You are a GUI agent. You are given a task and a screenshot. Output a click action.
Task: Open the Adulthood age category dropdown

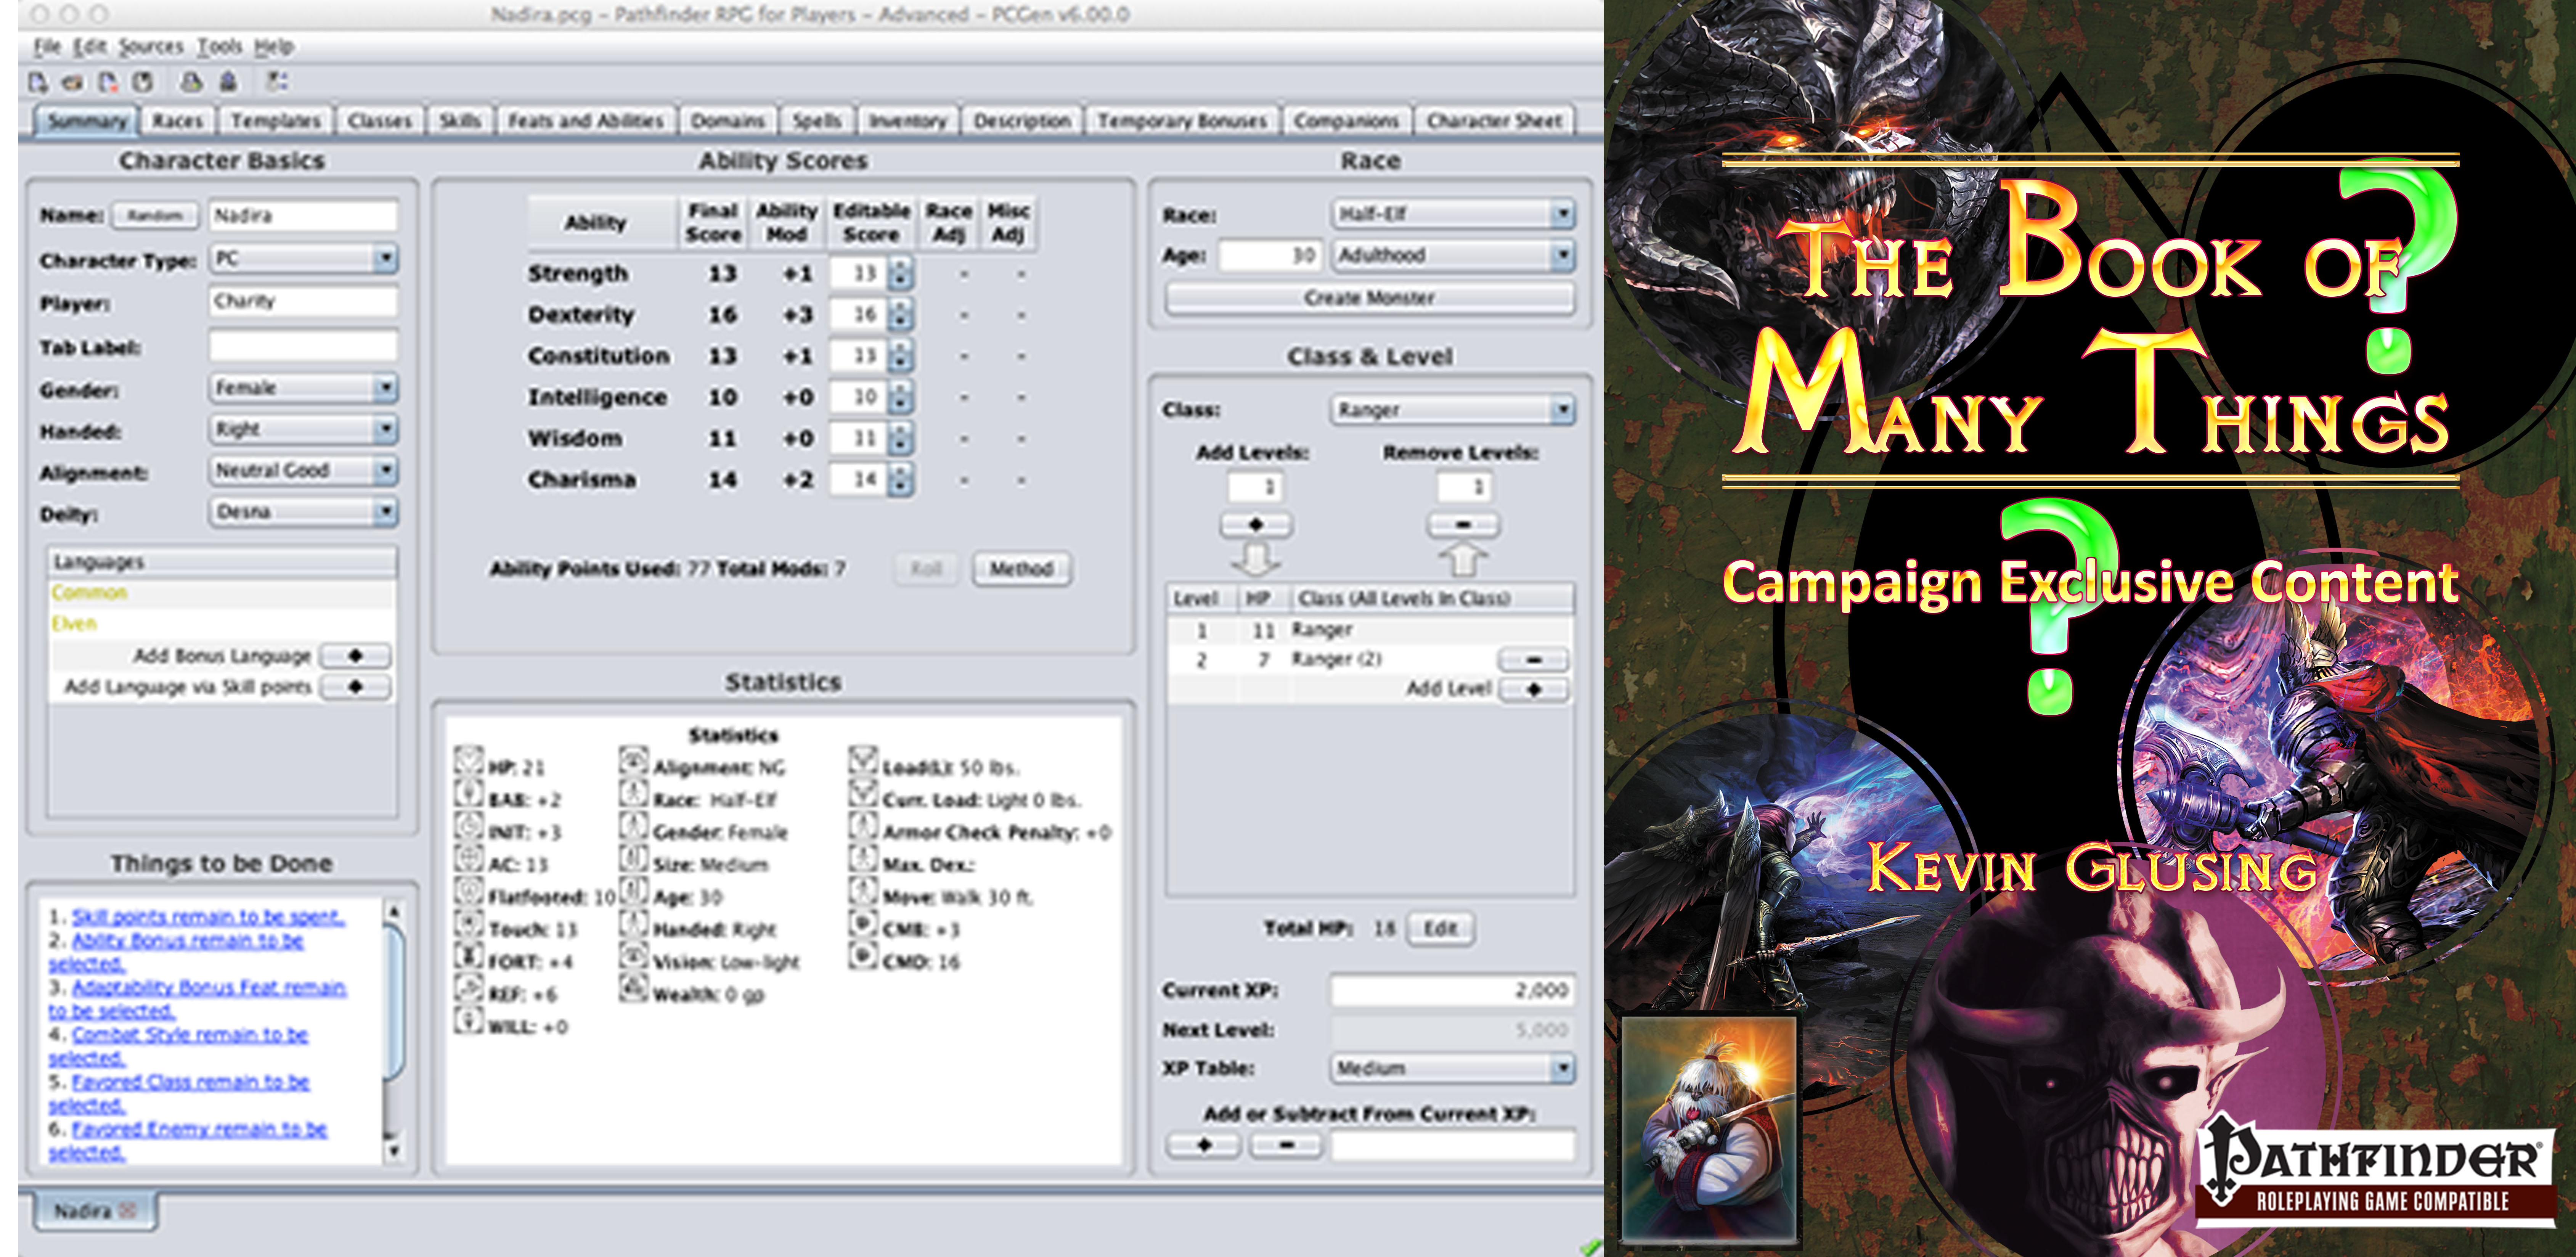point(1454,256)
